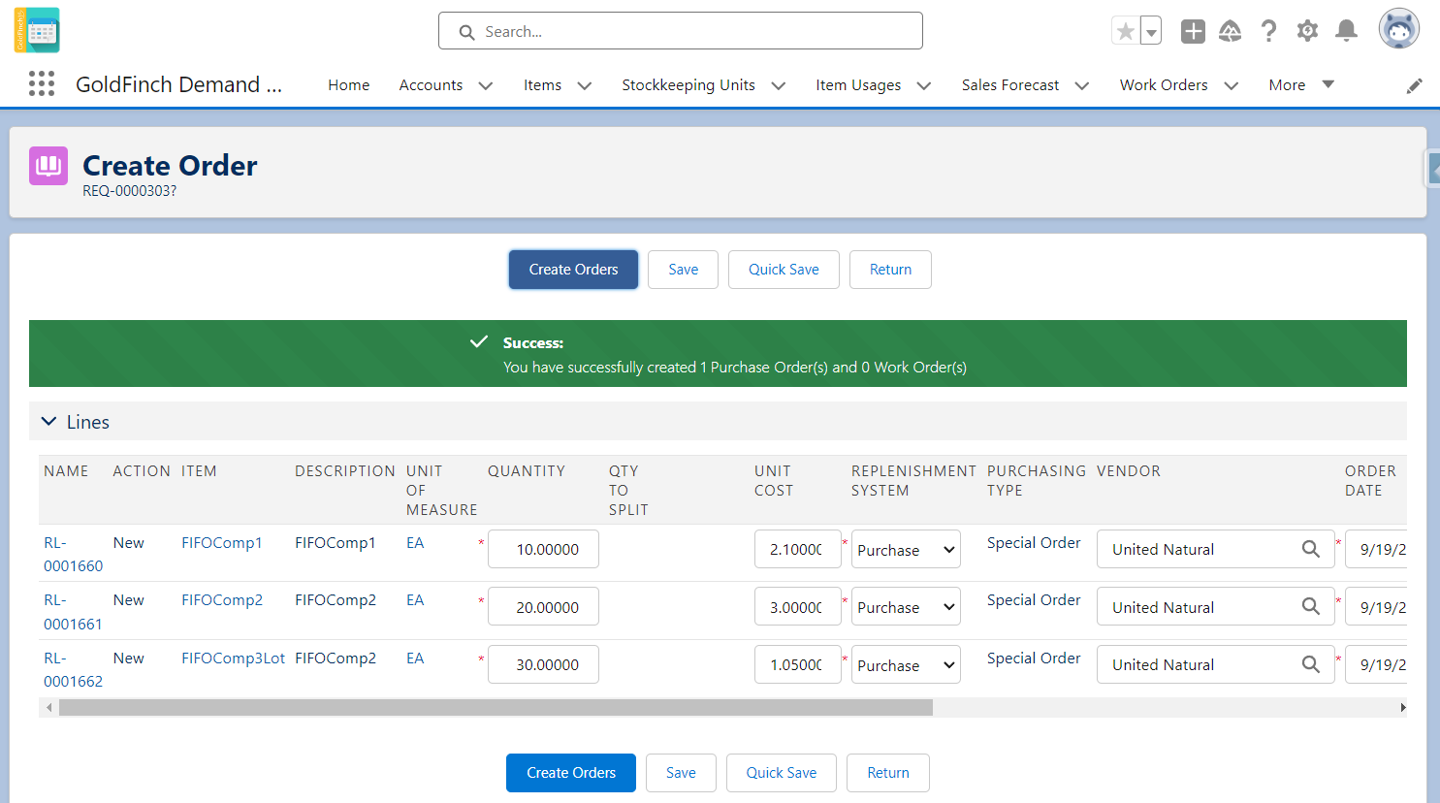This screenshot has width=1440, height=803.
Task: Click the order date field for RL-0001661
Action: 1376,607
